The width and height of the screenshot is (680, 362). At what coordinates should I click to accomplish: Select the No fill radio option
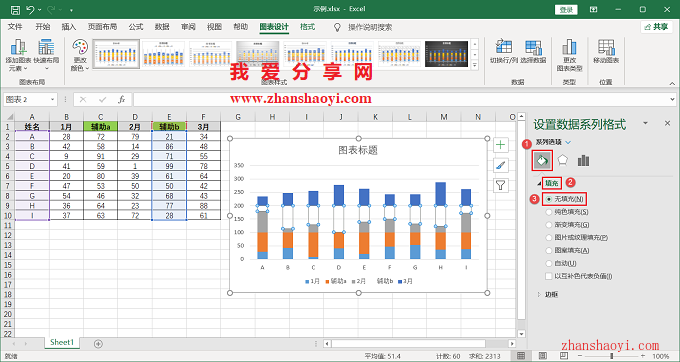[x=549, y=199]
